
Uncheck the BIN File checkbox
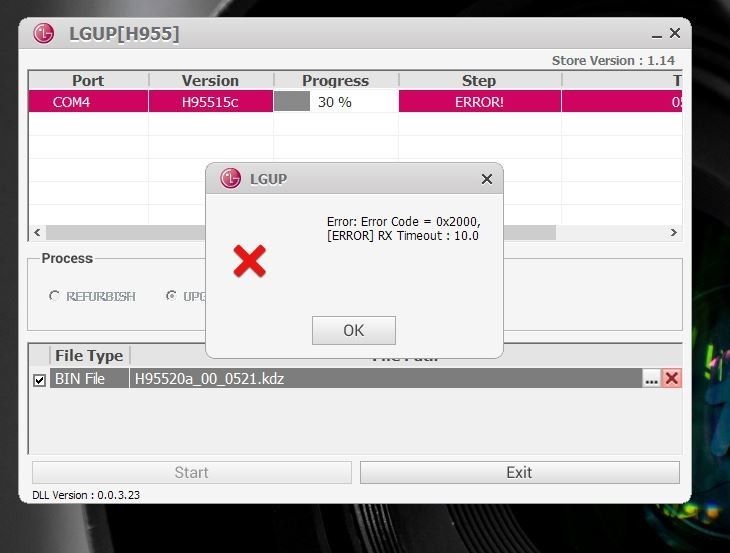click(x=40, y=380)
